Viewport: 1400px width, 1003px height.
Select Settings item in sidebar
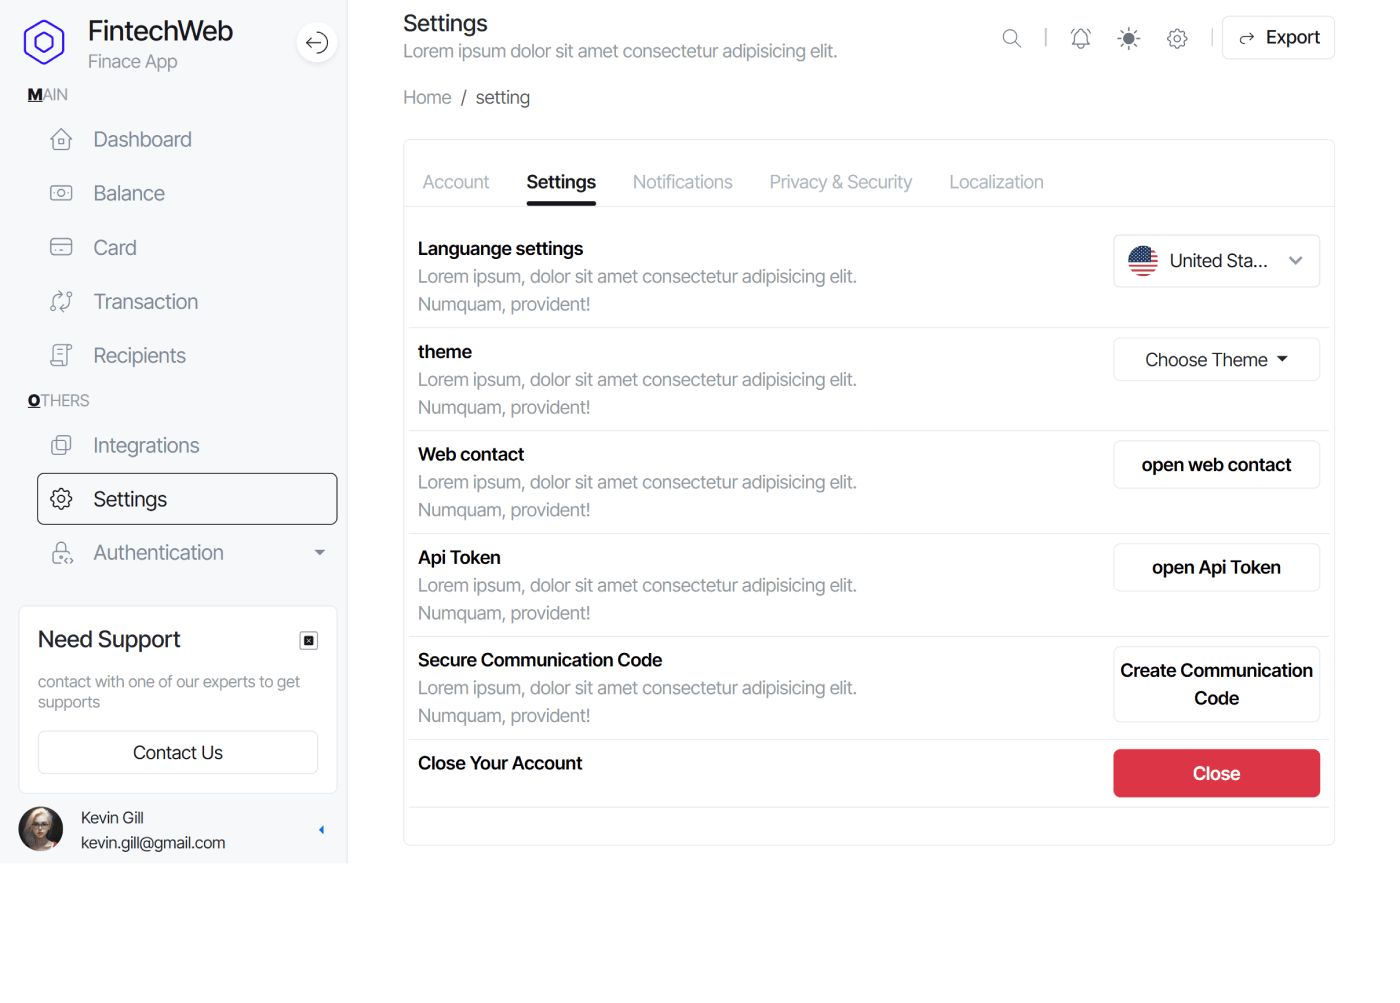[187, 499]
